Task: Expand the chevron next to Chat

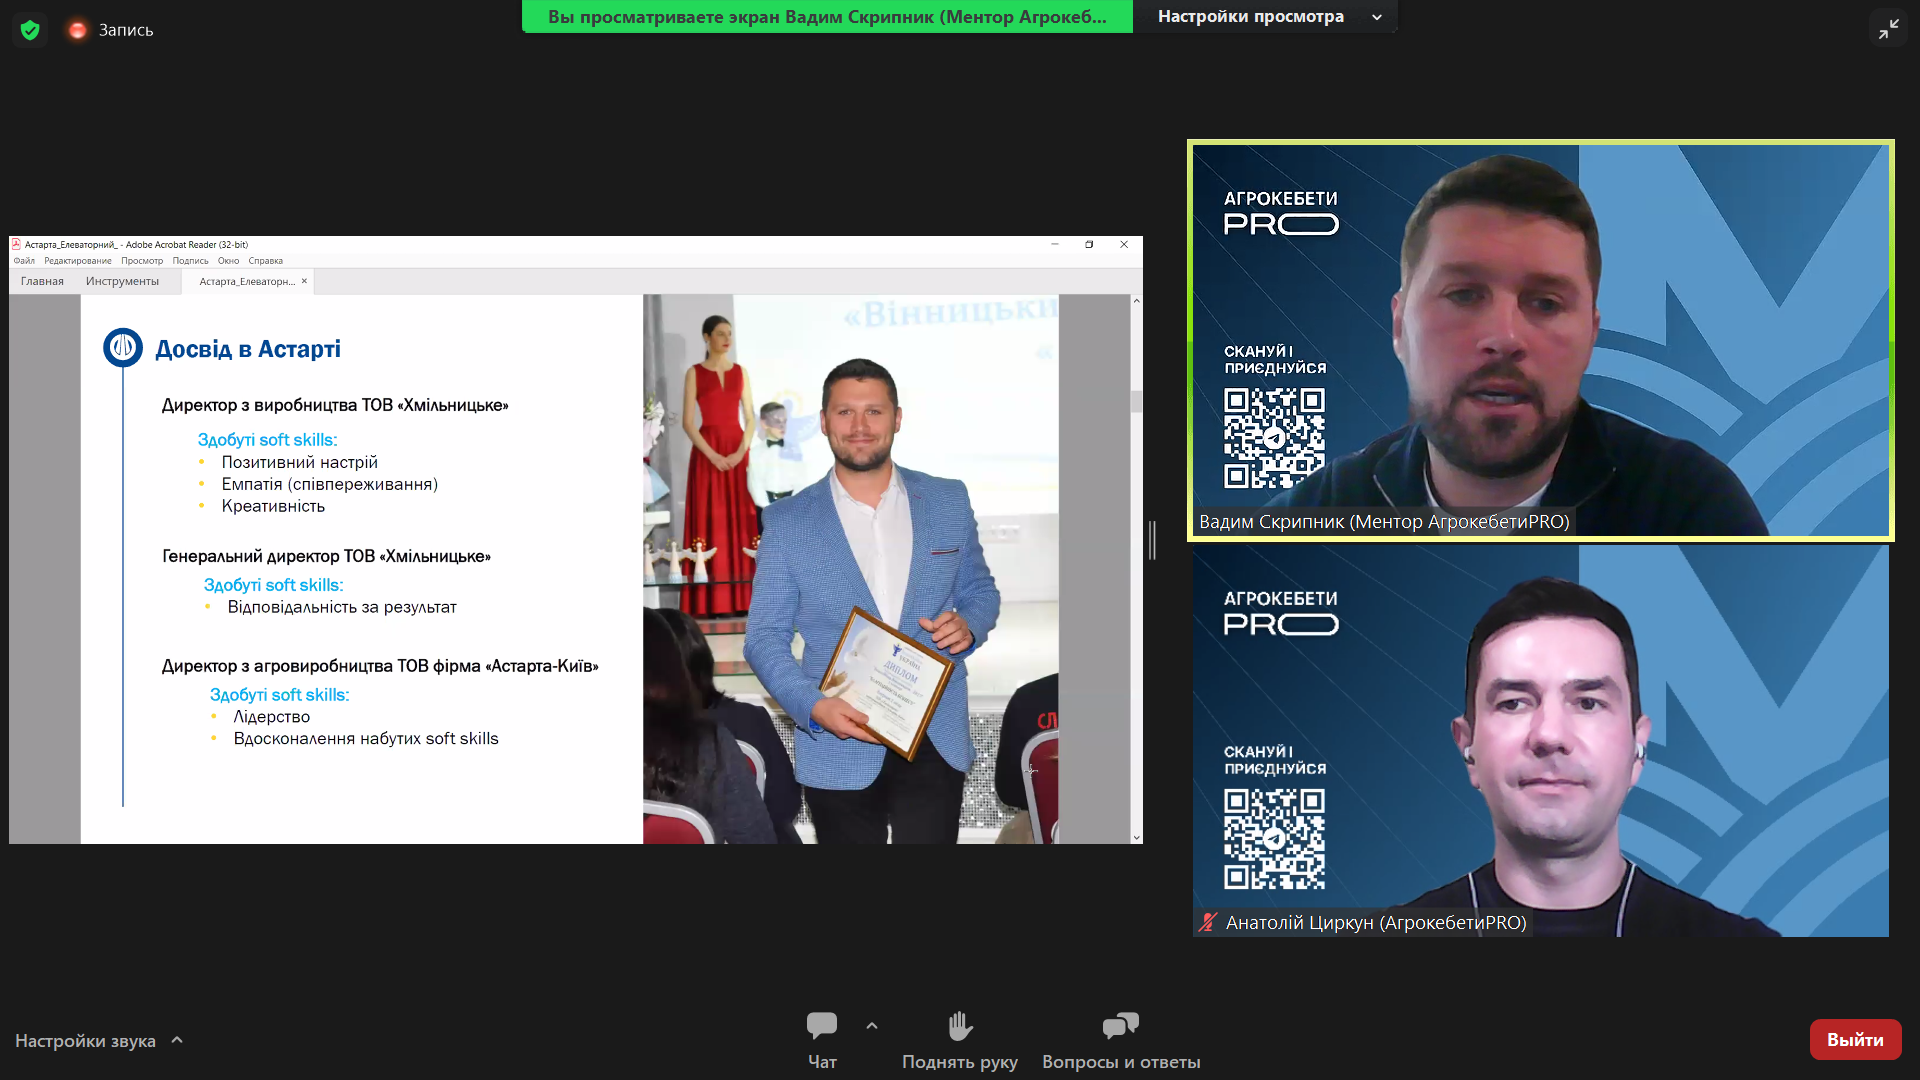Action: click(872, 1026)
